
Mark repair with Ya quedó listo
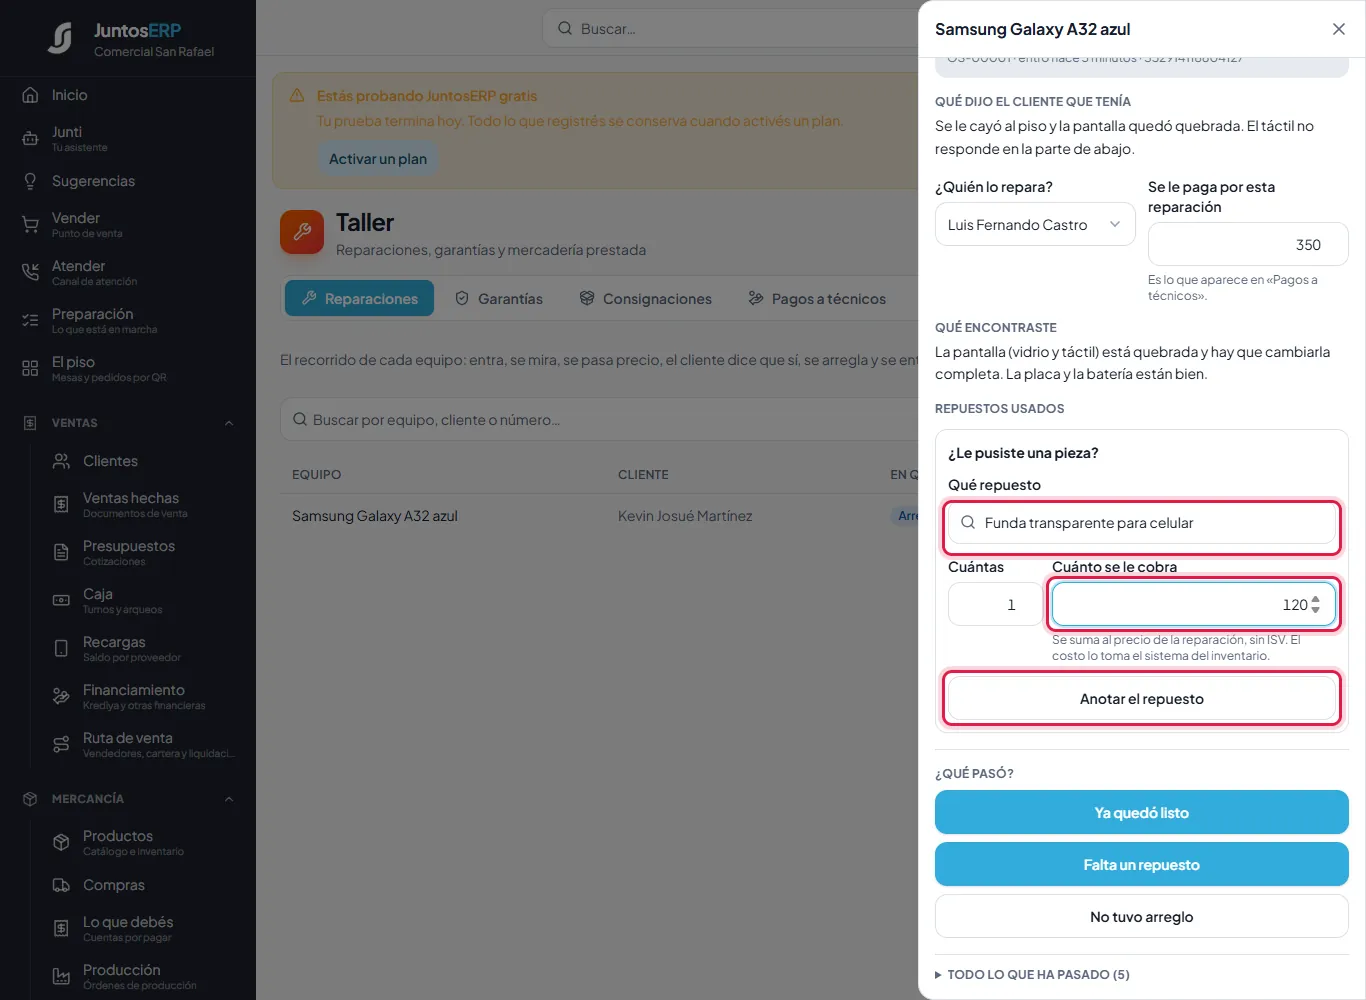(1142, 813)
